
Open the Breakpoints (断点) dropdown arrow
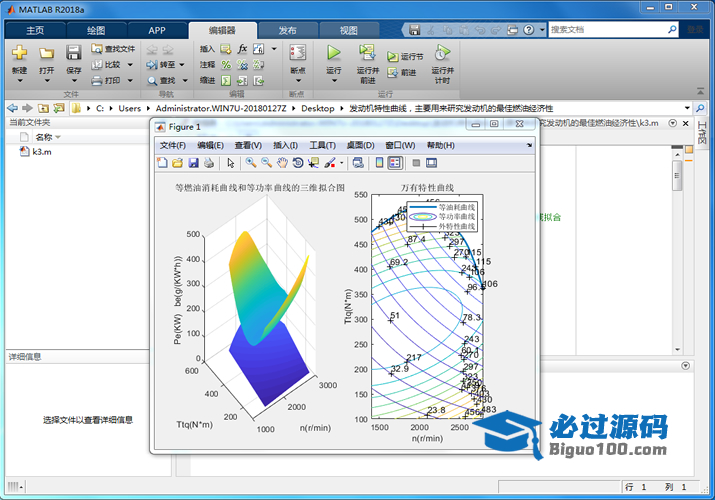pyautogui.click(x=298, y=81)
